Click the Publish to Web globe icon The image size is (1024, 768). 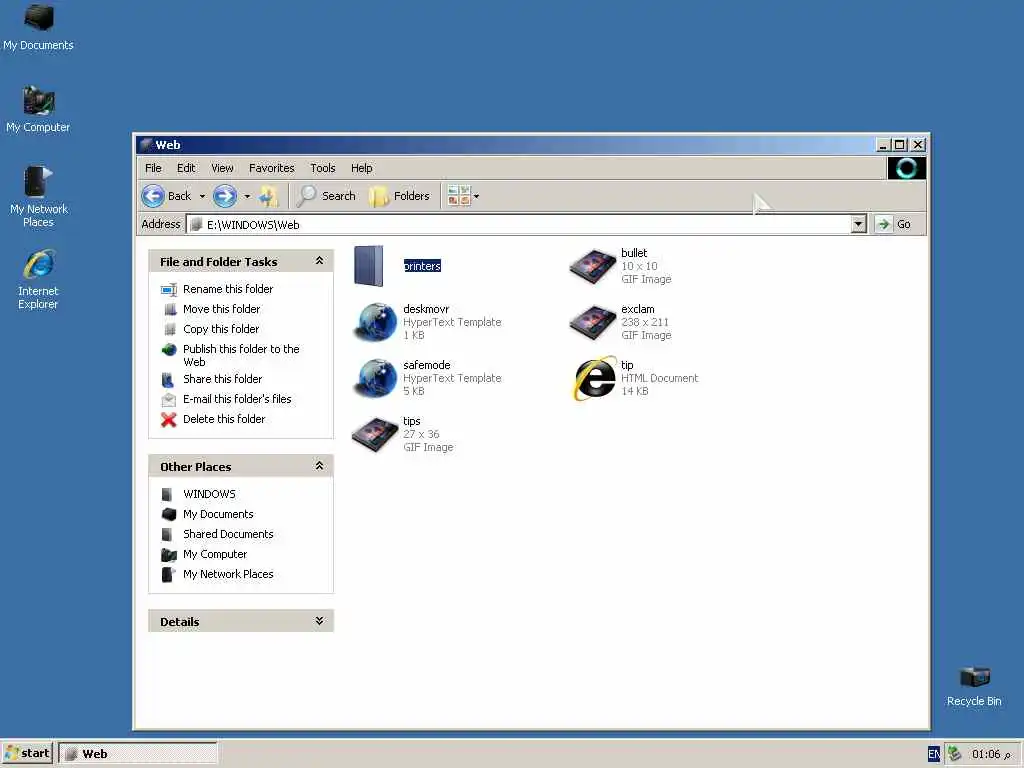point(168,349)
